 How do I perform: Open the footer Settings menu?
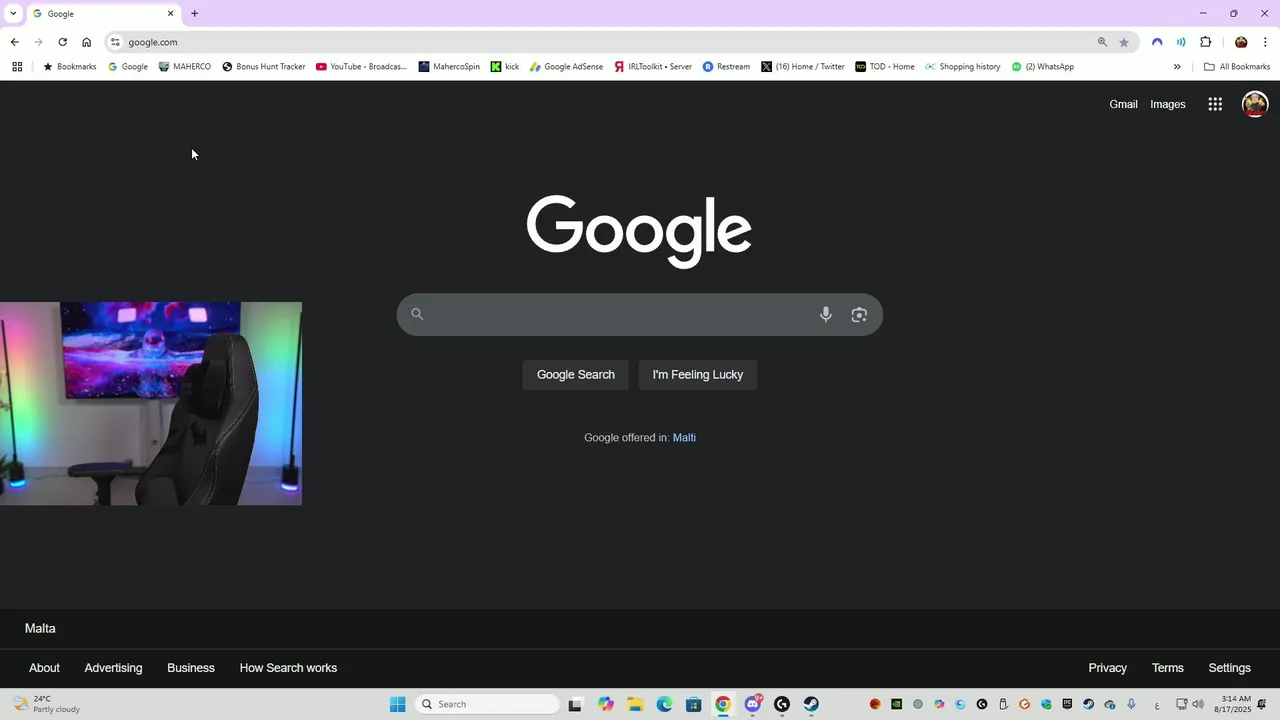pos(1229,668)
